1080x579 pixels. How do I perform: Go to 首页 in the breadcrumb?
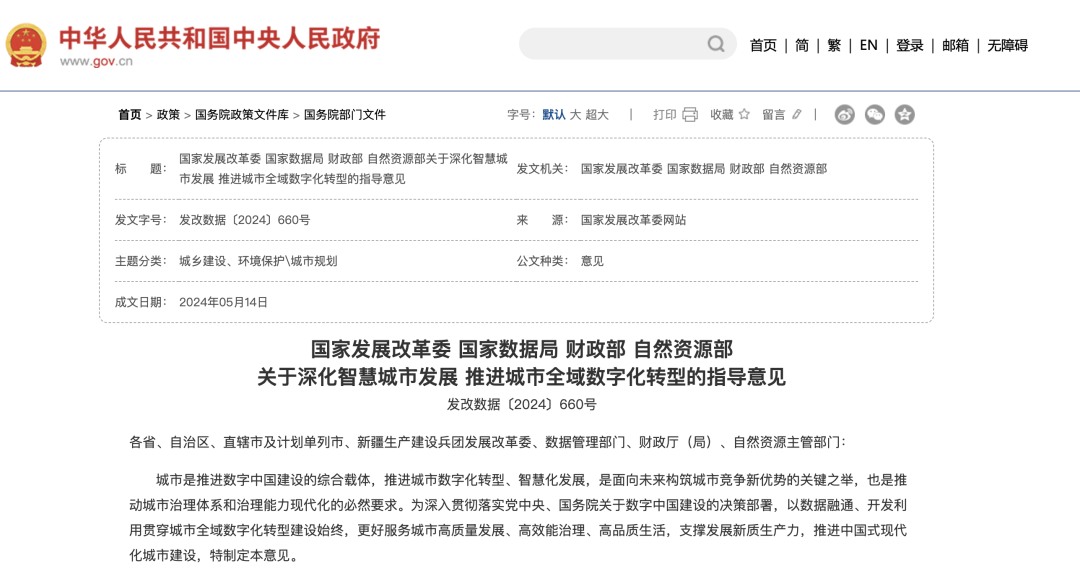tap(129, 115)
